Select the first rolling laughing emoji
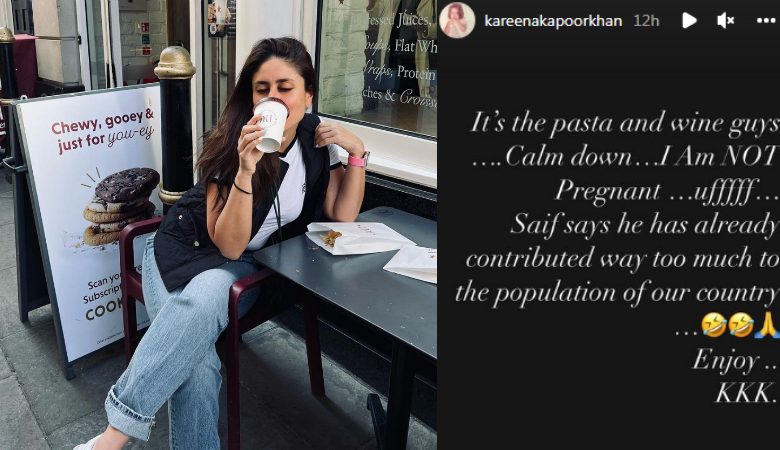Image resolution: width=780 pixels, height=450 pixels. pyautogui.click(x=713, y=324)
